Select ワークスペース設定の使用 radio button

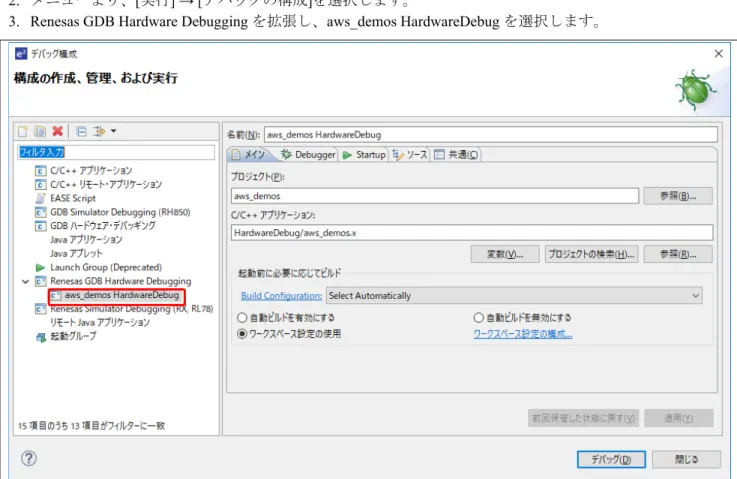(x=242, y=334)
